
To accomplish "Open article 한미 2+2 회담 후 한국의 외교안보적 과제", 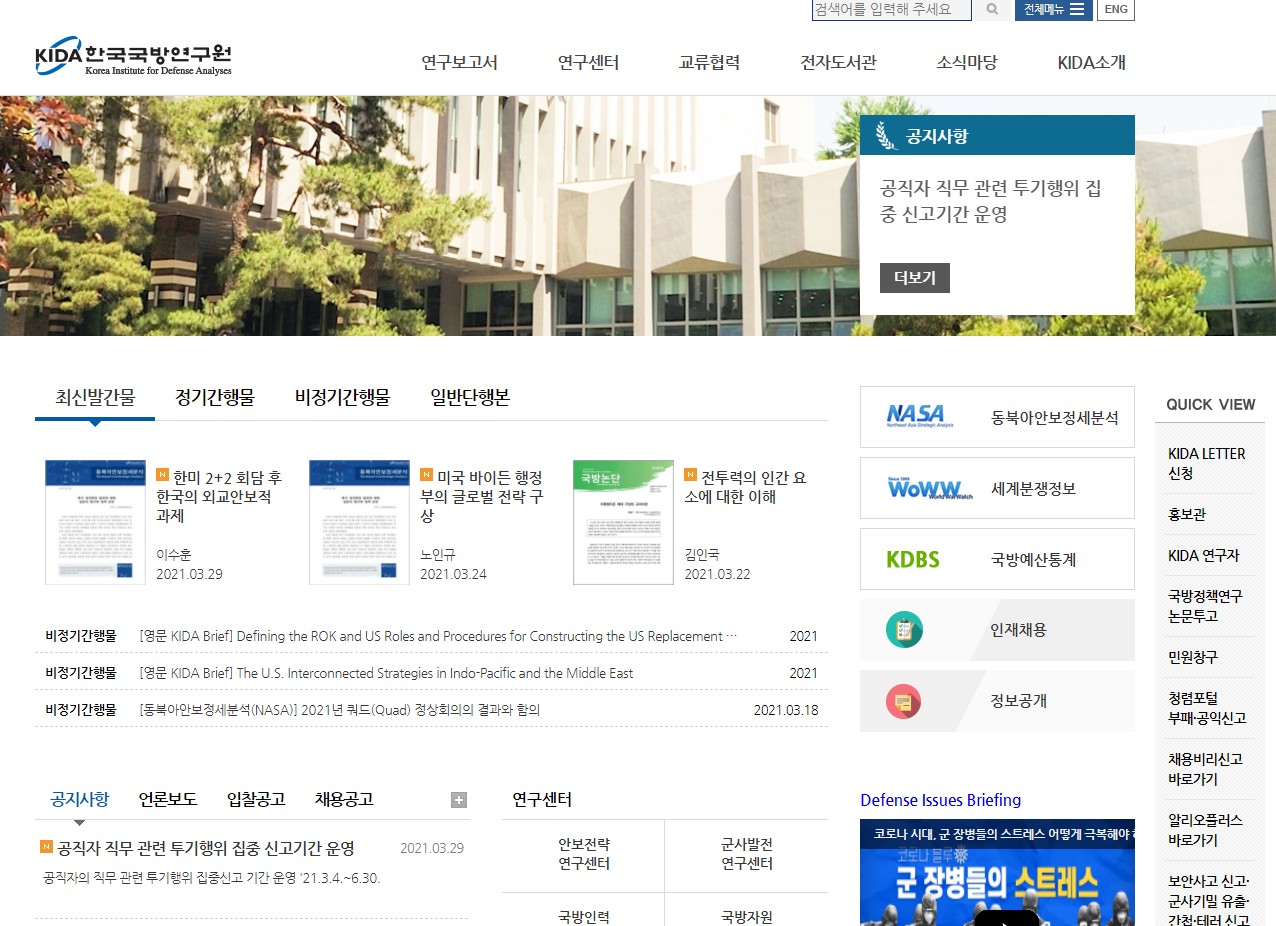I will tap(220, 497).
